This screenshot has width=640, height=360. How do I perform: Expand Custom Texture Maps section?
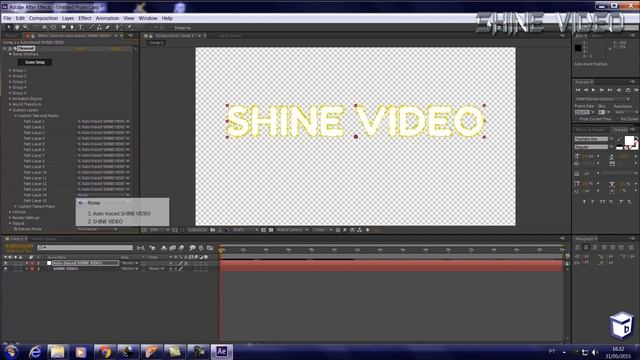pos(16,207)
